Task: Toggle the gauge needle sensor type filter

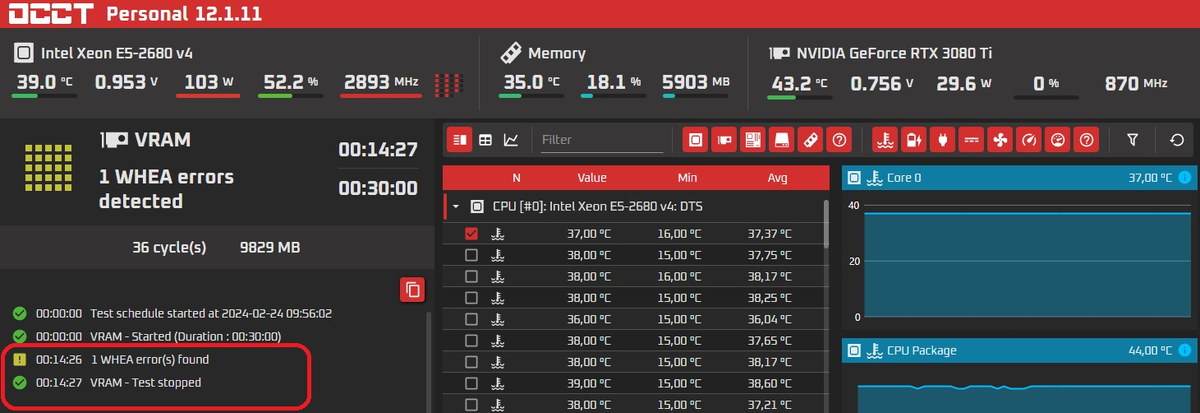Action: tap(1028, 140)
